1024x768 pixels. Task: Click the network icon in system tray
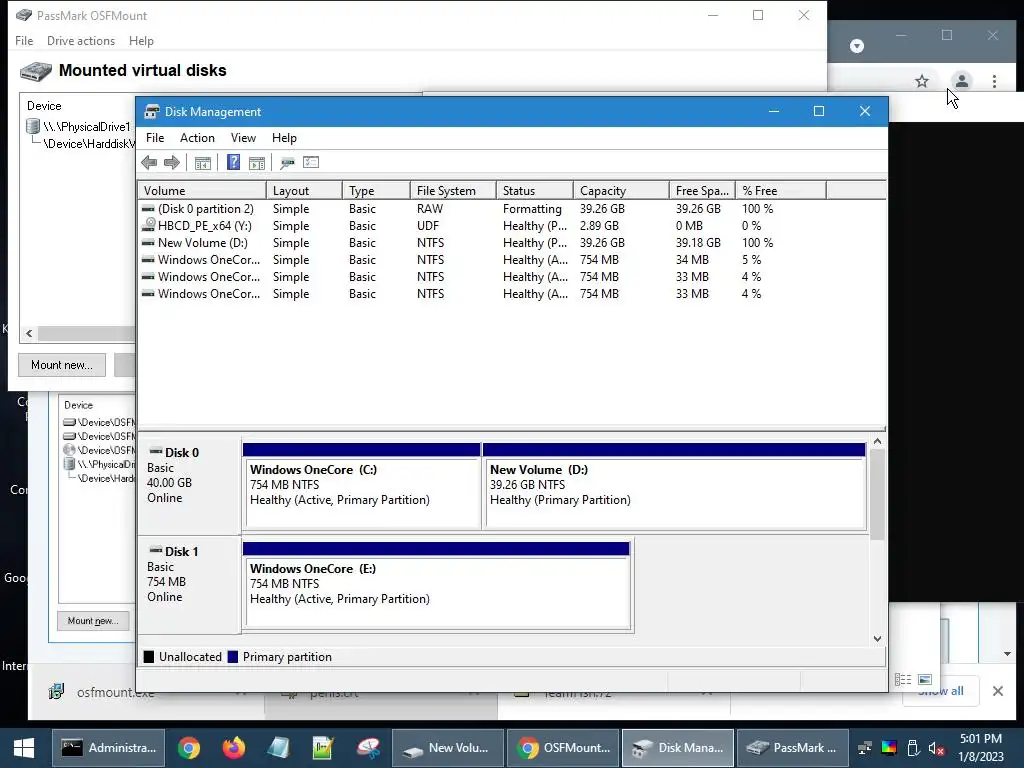(865, 748)
